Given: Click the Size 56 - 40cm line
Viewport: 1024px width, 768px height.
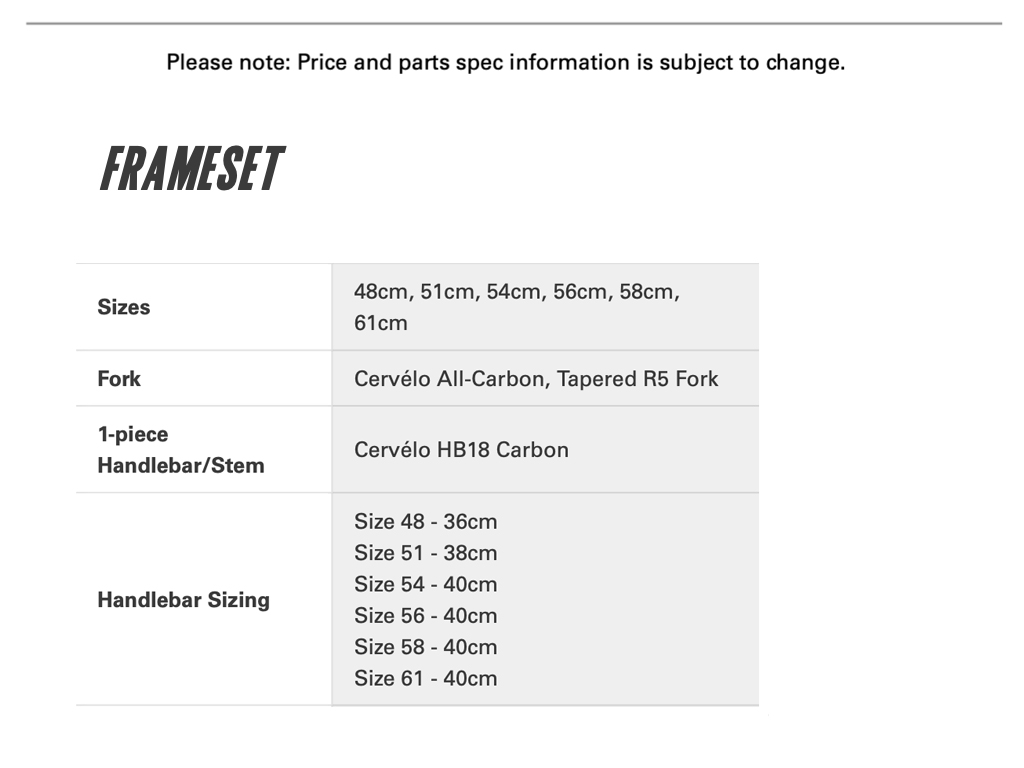Looking at the screenshot, I should pos(425,615).
